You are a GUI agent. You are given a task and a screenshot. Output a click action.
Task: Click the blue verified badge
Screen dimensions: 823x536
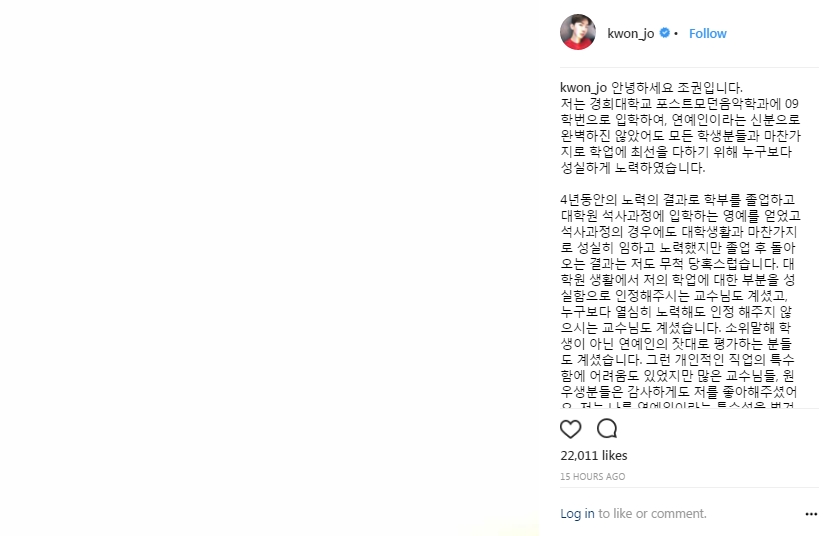[664, 33]
